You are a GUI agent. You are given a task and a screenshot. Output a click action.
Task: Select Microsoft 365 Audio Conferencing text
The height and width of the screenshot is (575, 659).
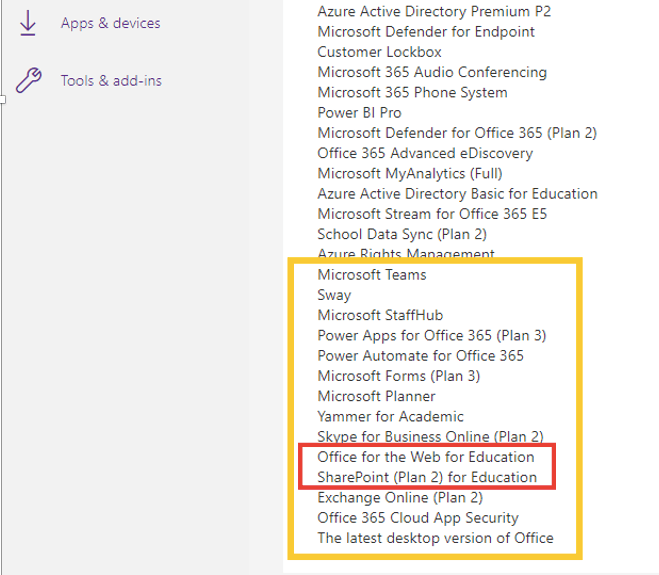click(x=432, y=72)
